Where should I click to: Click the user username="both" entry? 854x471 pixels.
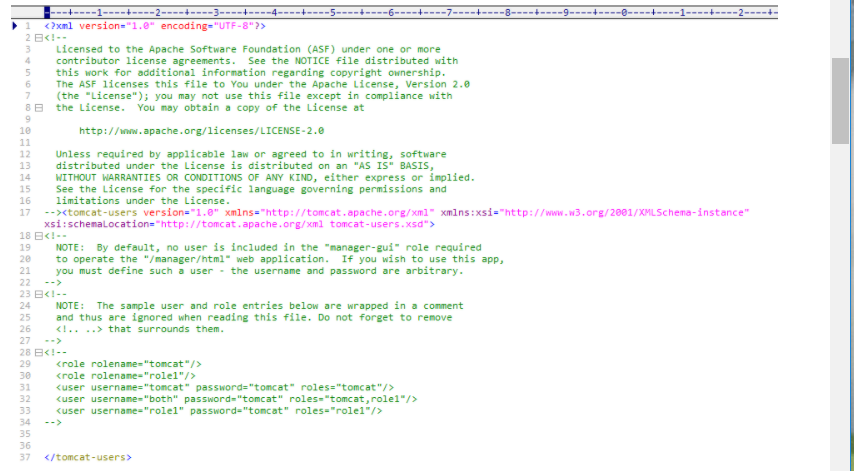tap(236, 399)
